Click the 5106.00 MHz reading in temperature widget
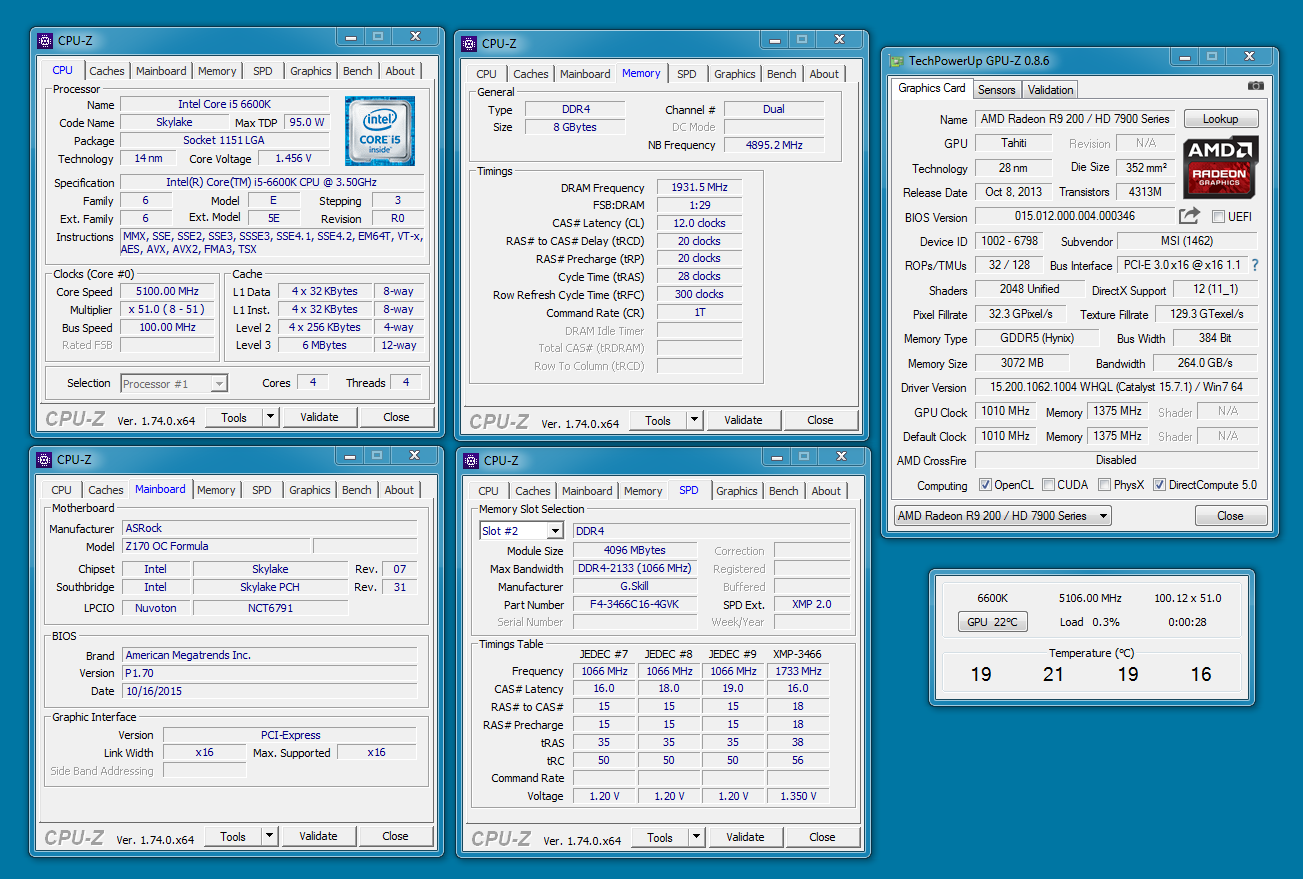Viewport: 1303px width, 879px height. (x=1090, y=598)
